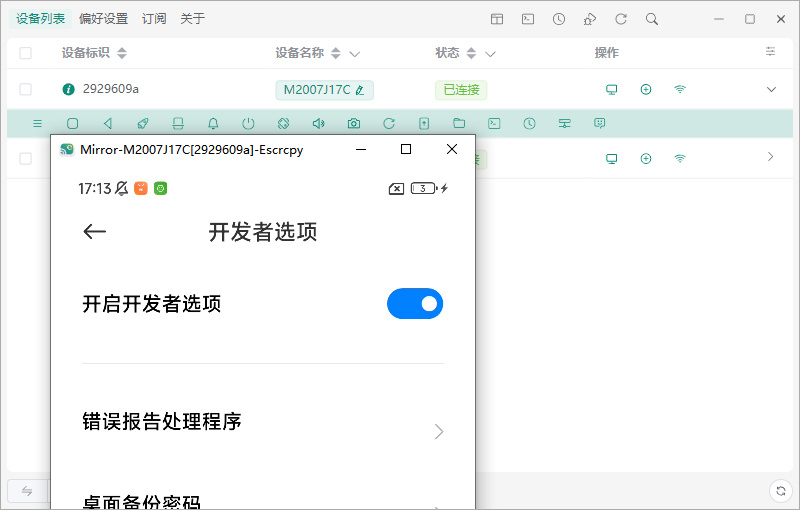Click circular reload icon in control bar

[x=389, y=123]
